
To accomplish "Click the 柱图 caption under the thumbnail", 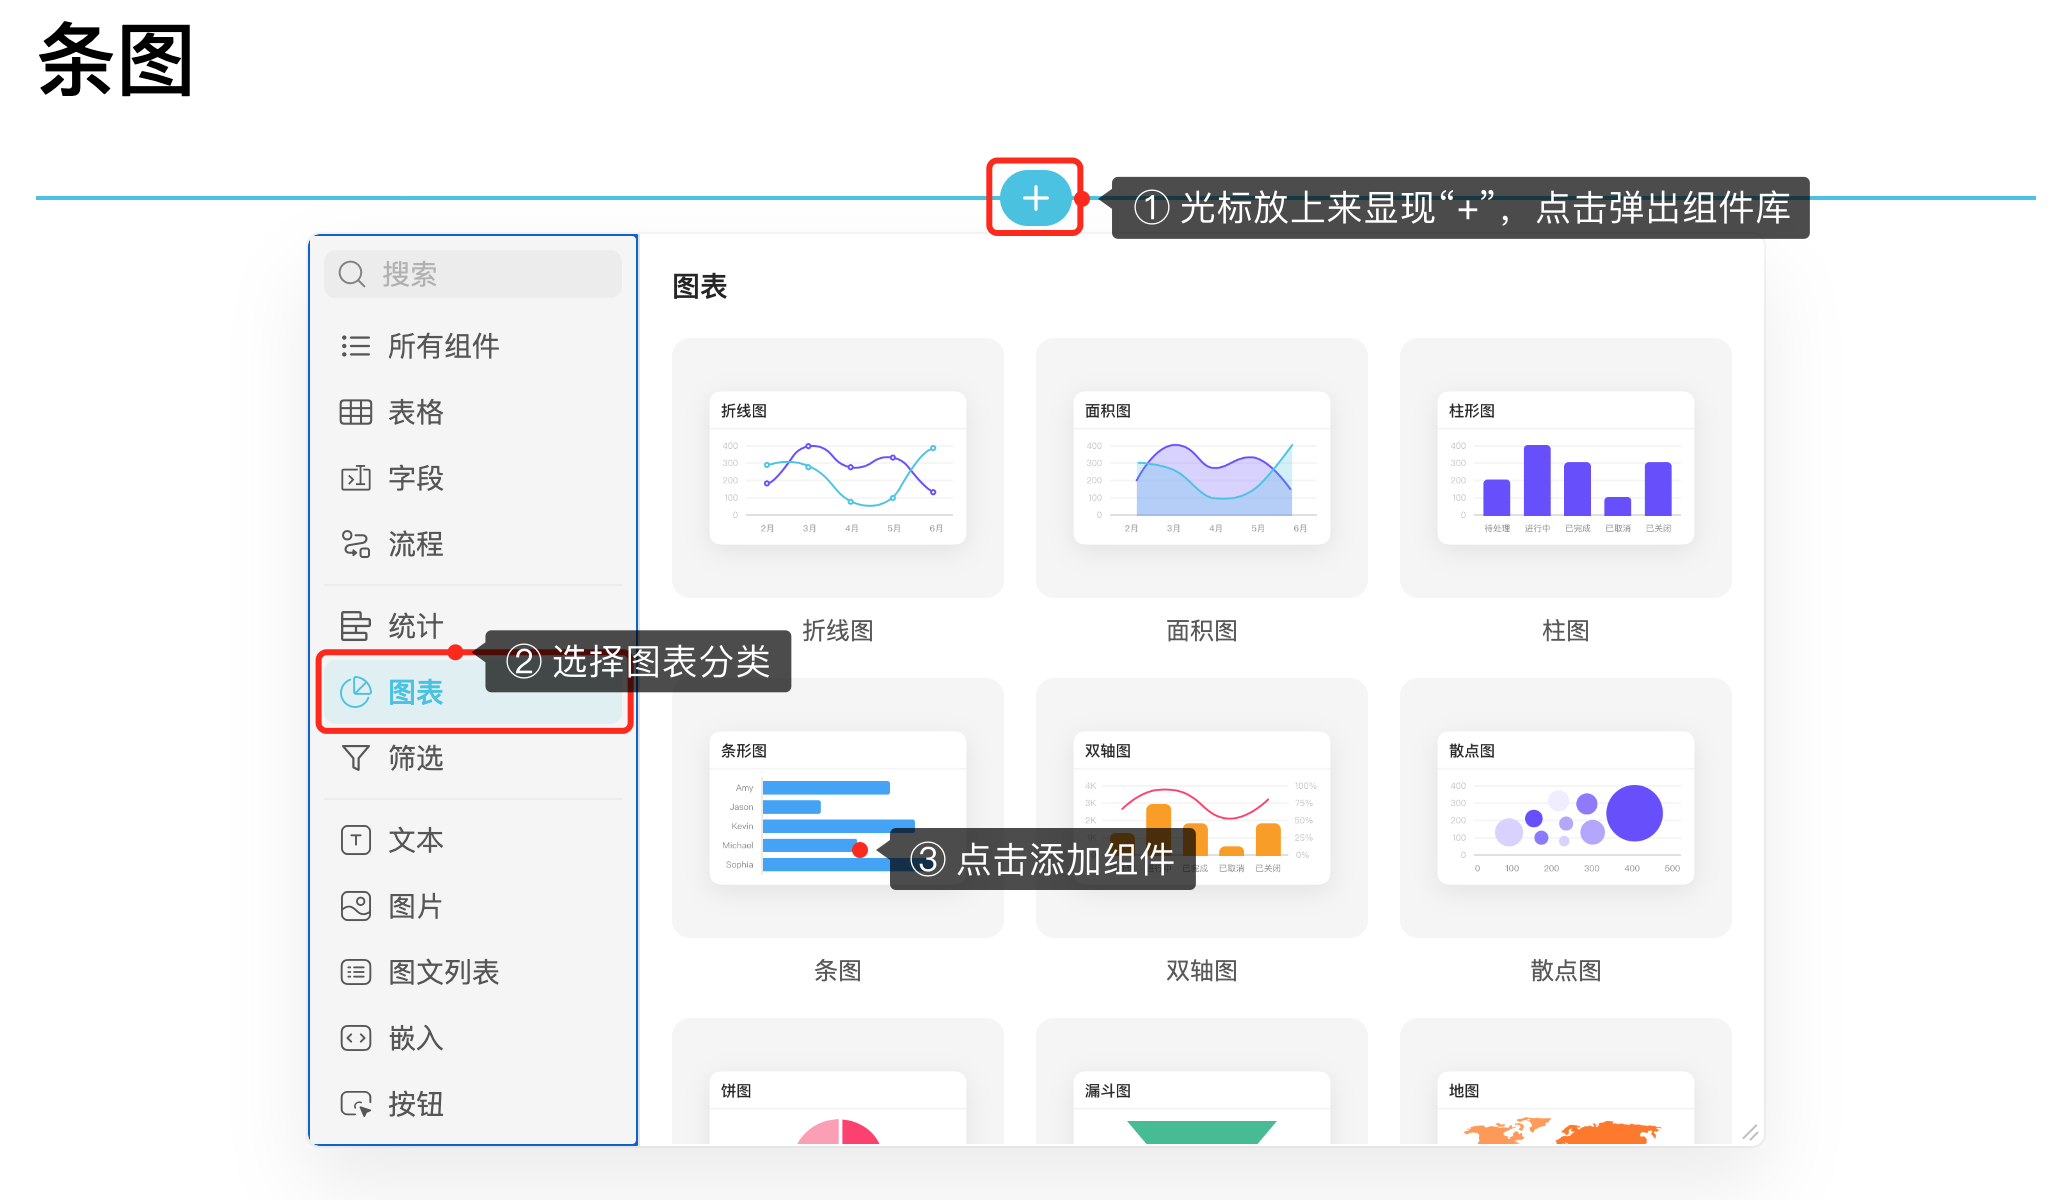I will 1566,631.
